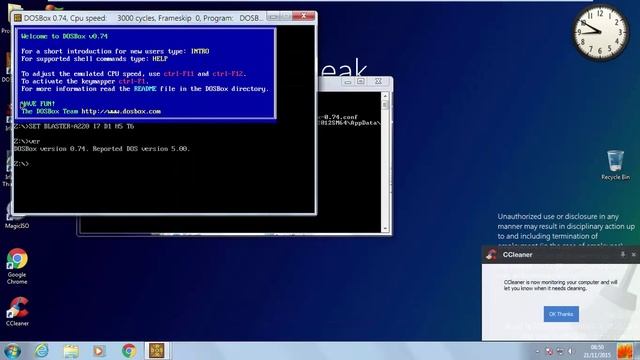
Task: Click 'ctrl-F12' in the welcome banner
Action: (227, 74)
